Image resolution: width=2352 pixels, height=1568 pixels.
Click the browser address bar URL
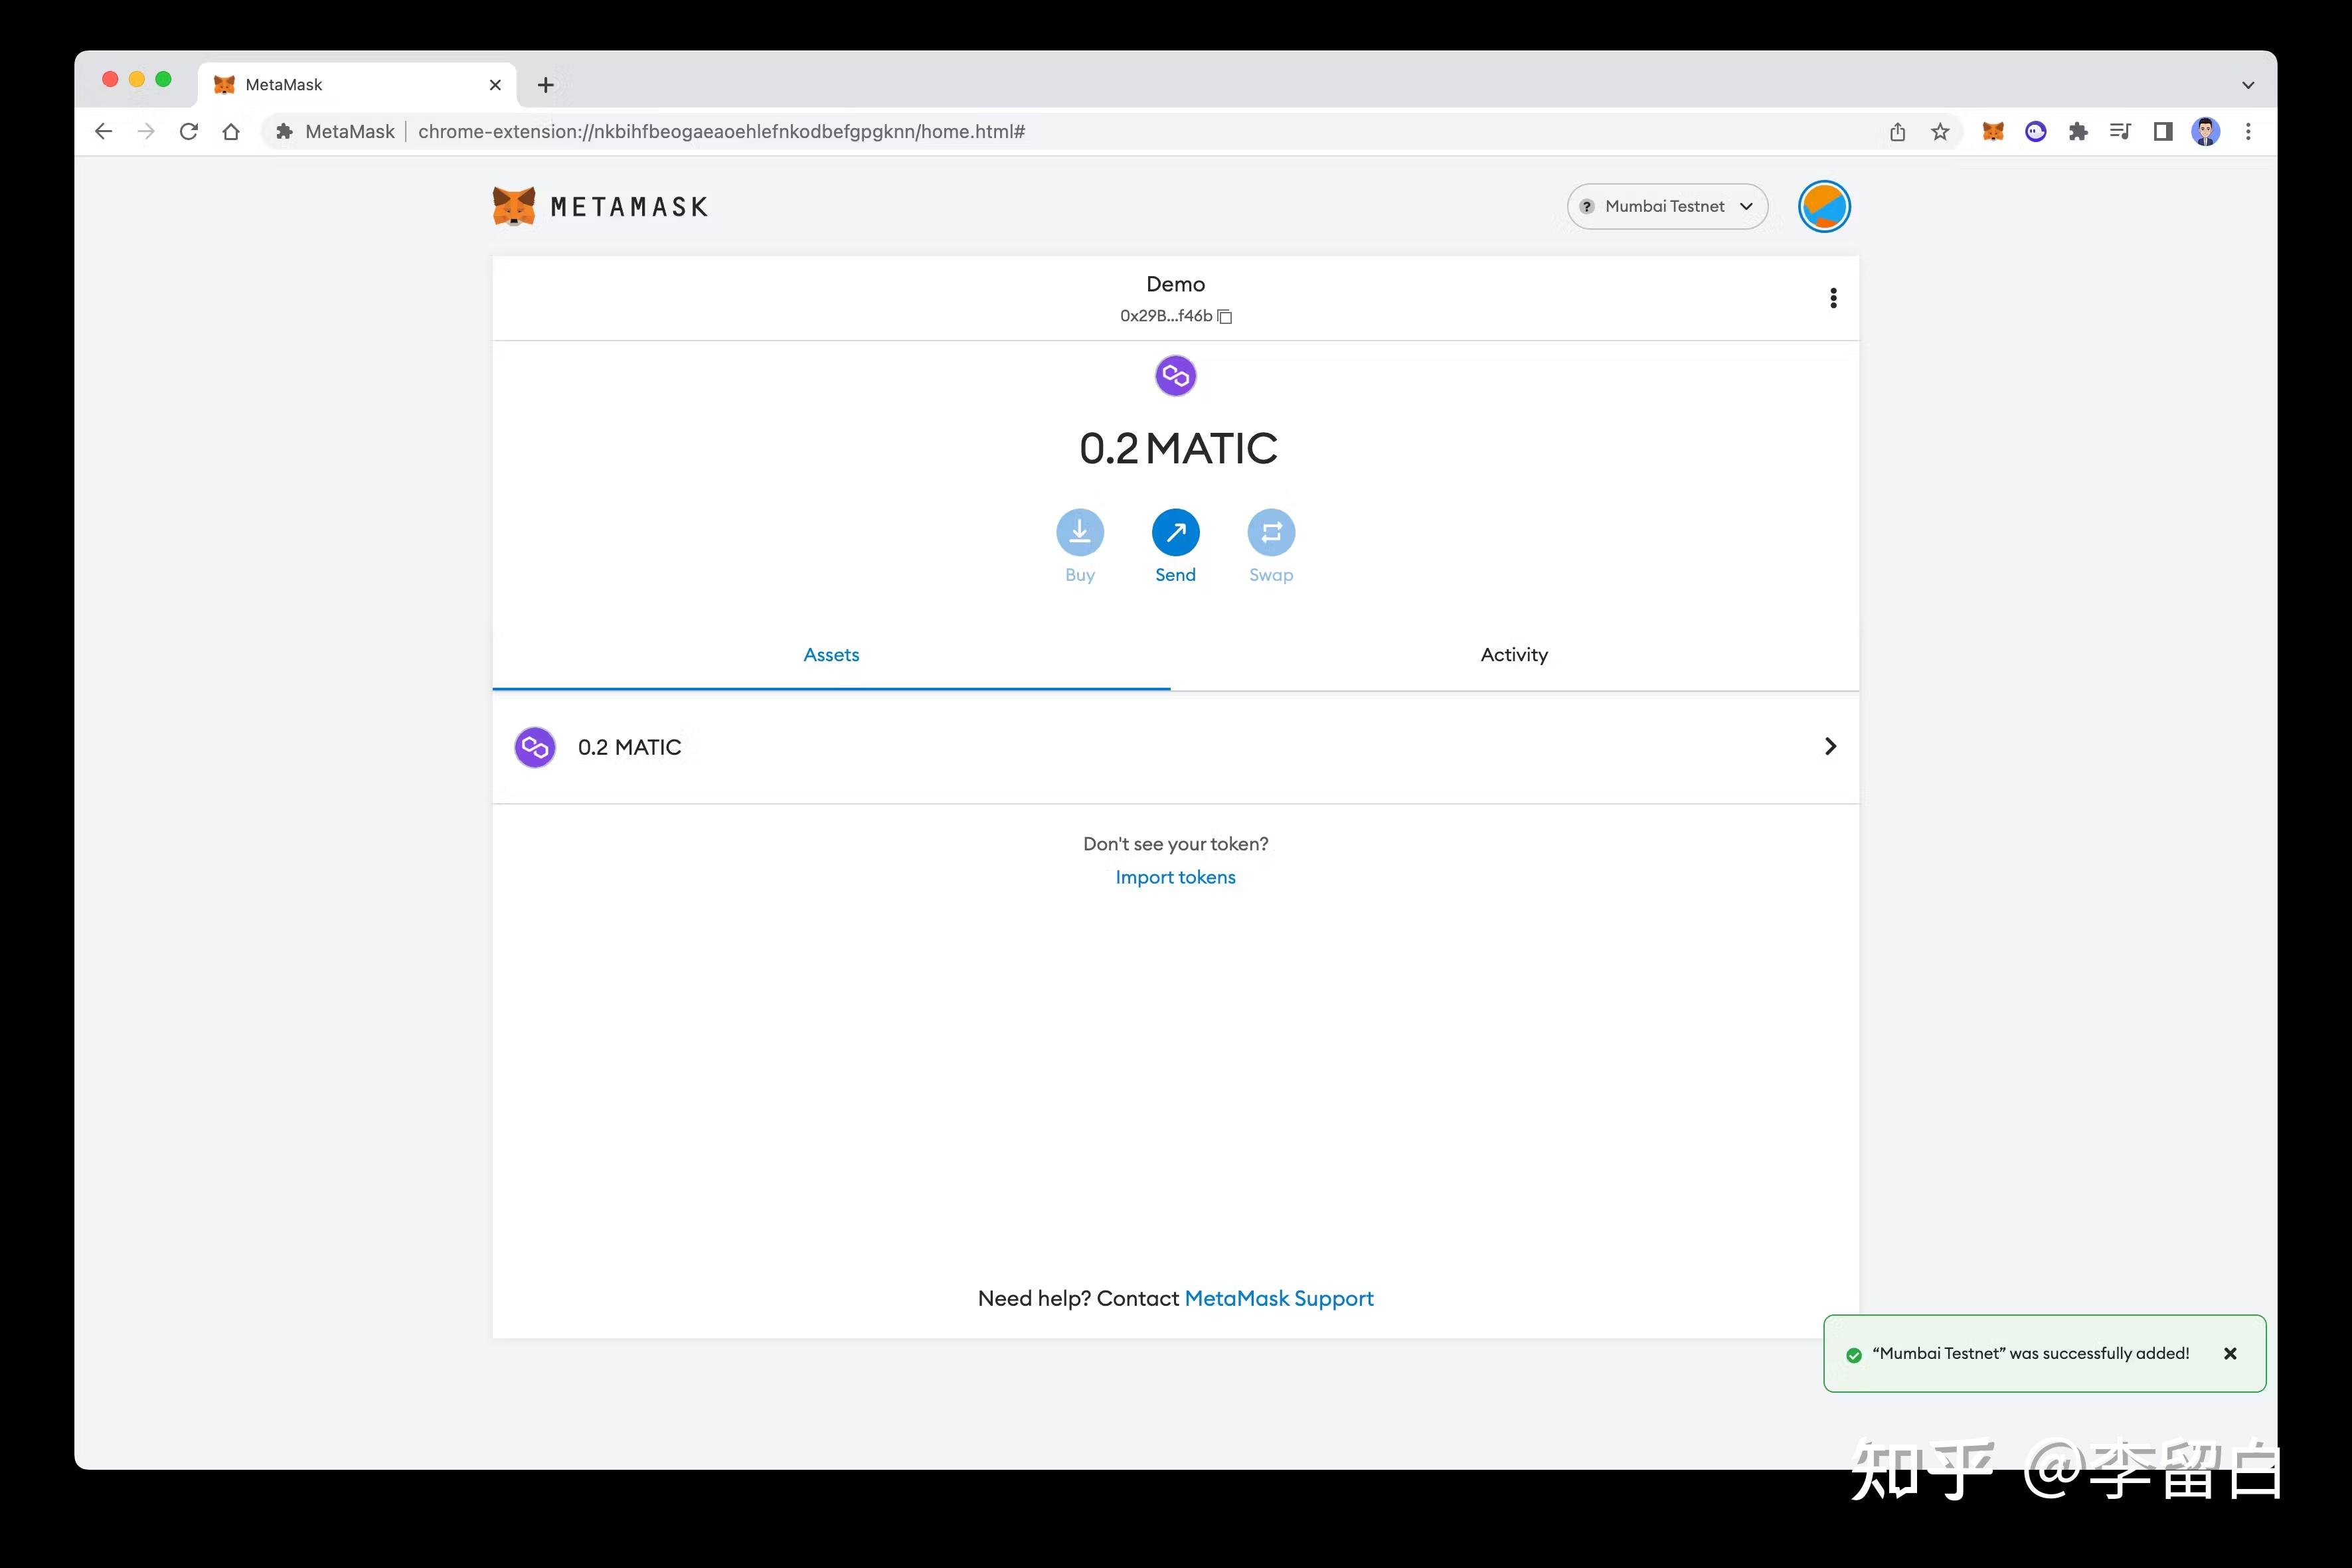(x=720, y=132)
